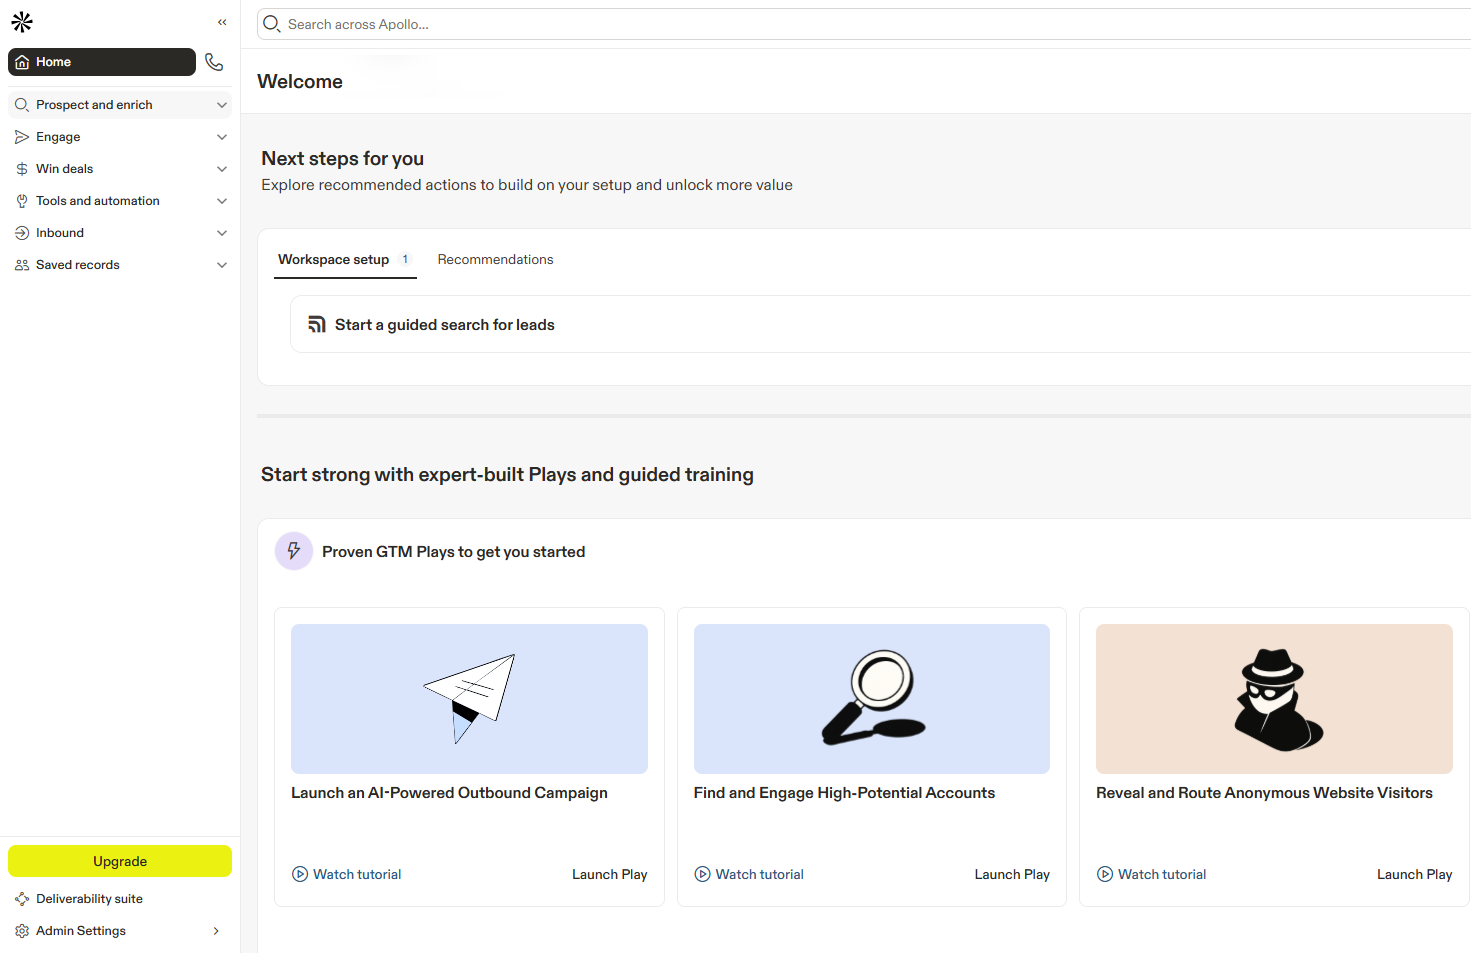Expand the Saved records section
The width and height of the screenshot is (1471, 953).
pos(222,265)
